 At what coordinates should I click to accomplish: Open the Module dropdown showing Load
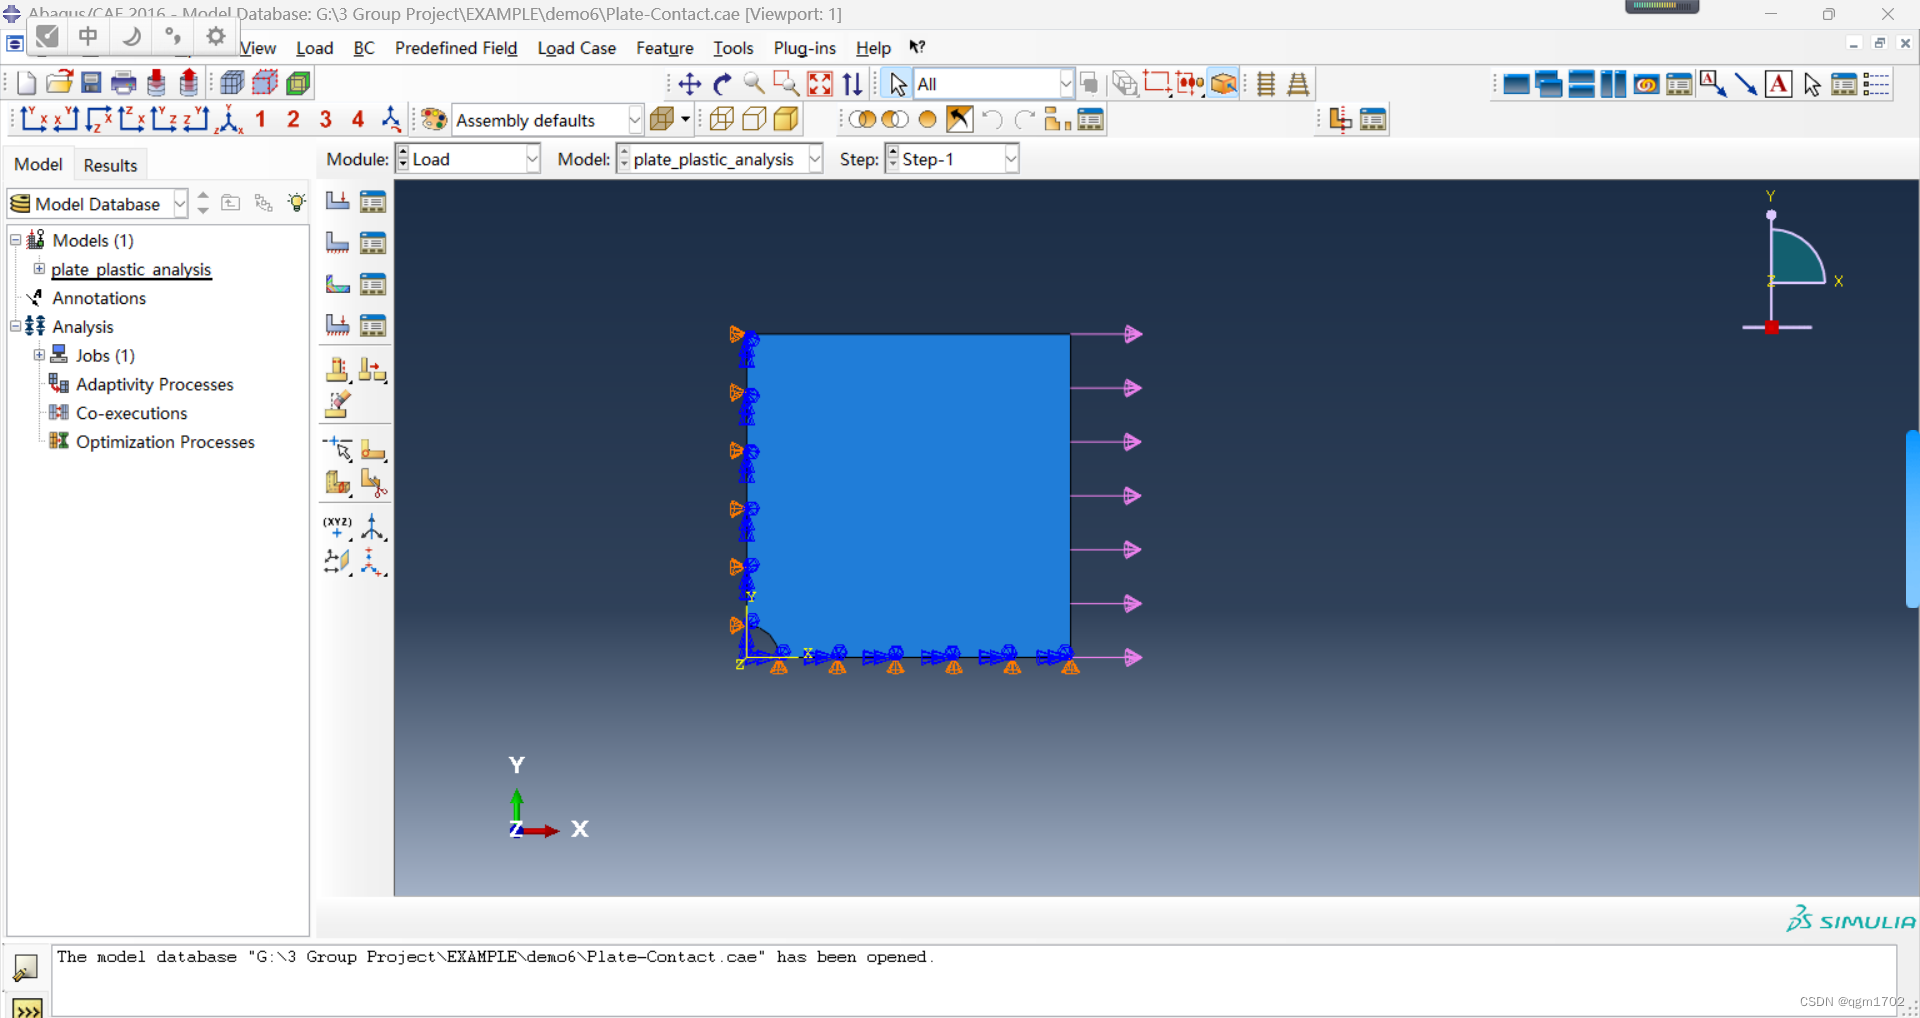pos(468,159)
